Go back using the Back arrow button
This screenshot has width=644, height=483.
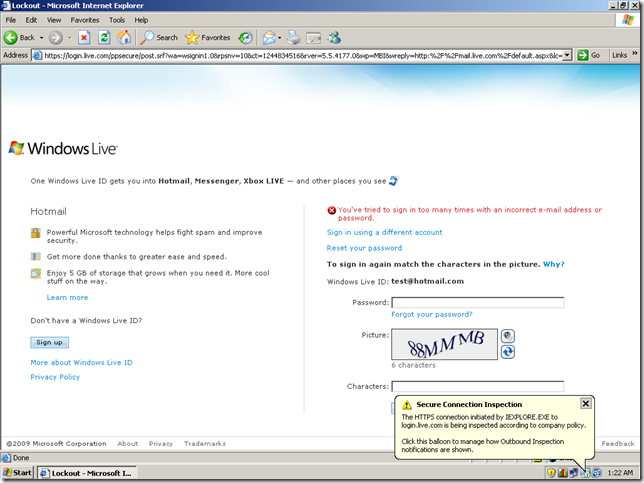(19, 38)
